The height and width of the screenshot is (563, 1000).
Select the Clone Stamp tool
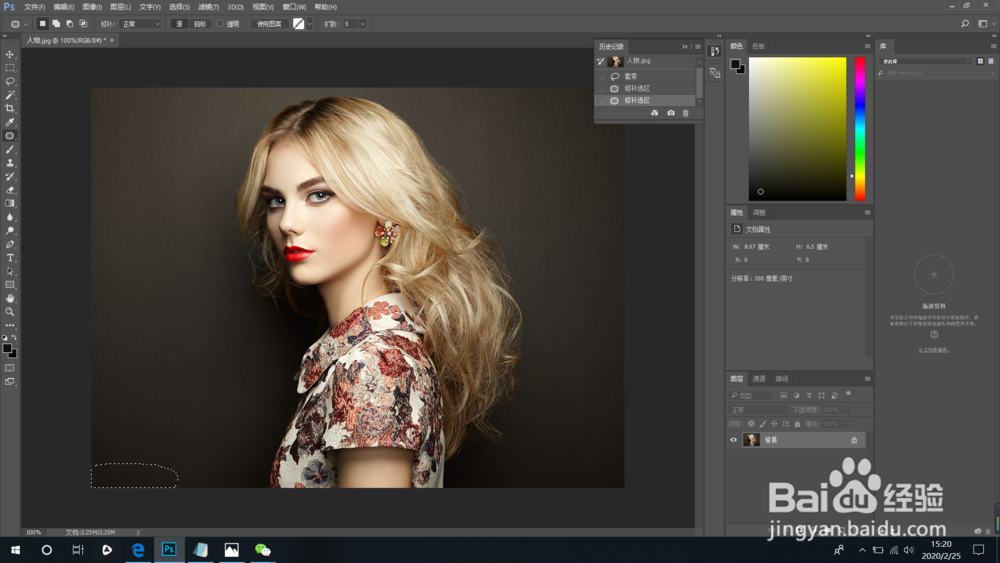[10, 163]
